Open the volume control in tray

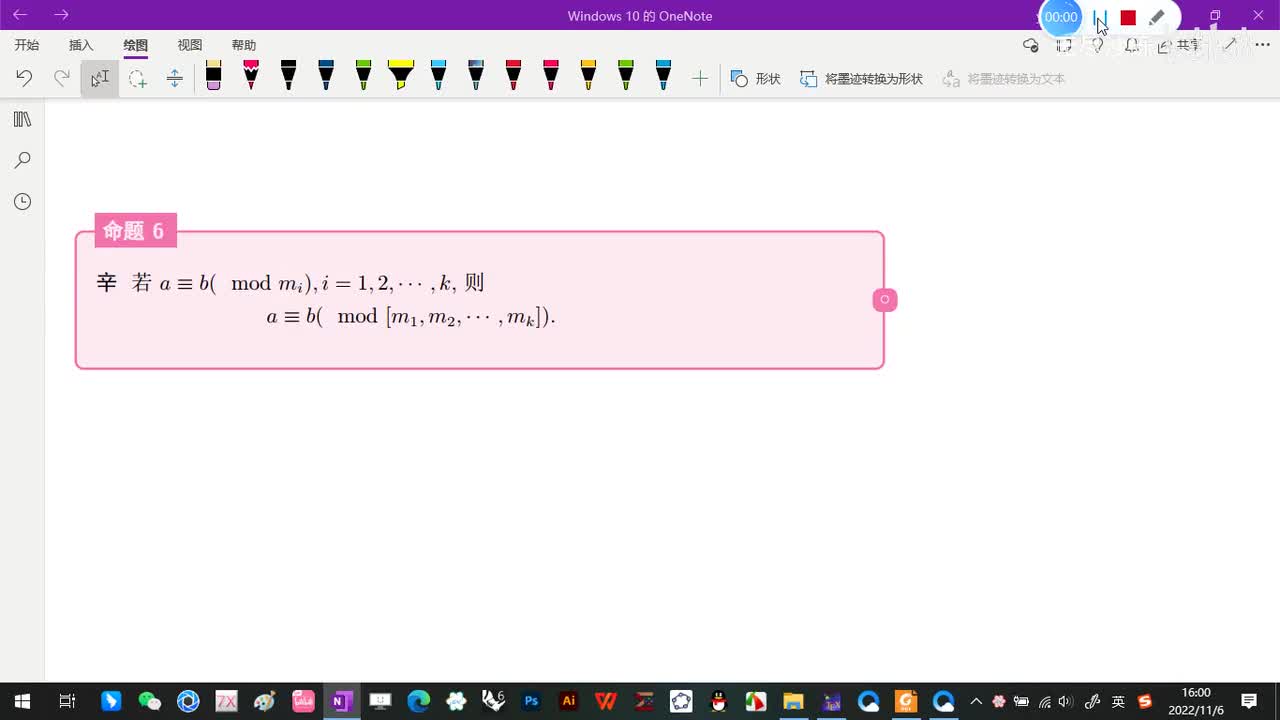click(1065, 701)
